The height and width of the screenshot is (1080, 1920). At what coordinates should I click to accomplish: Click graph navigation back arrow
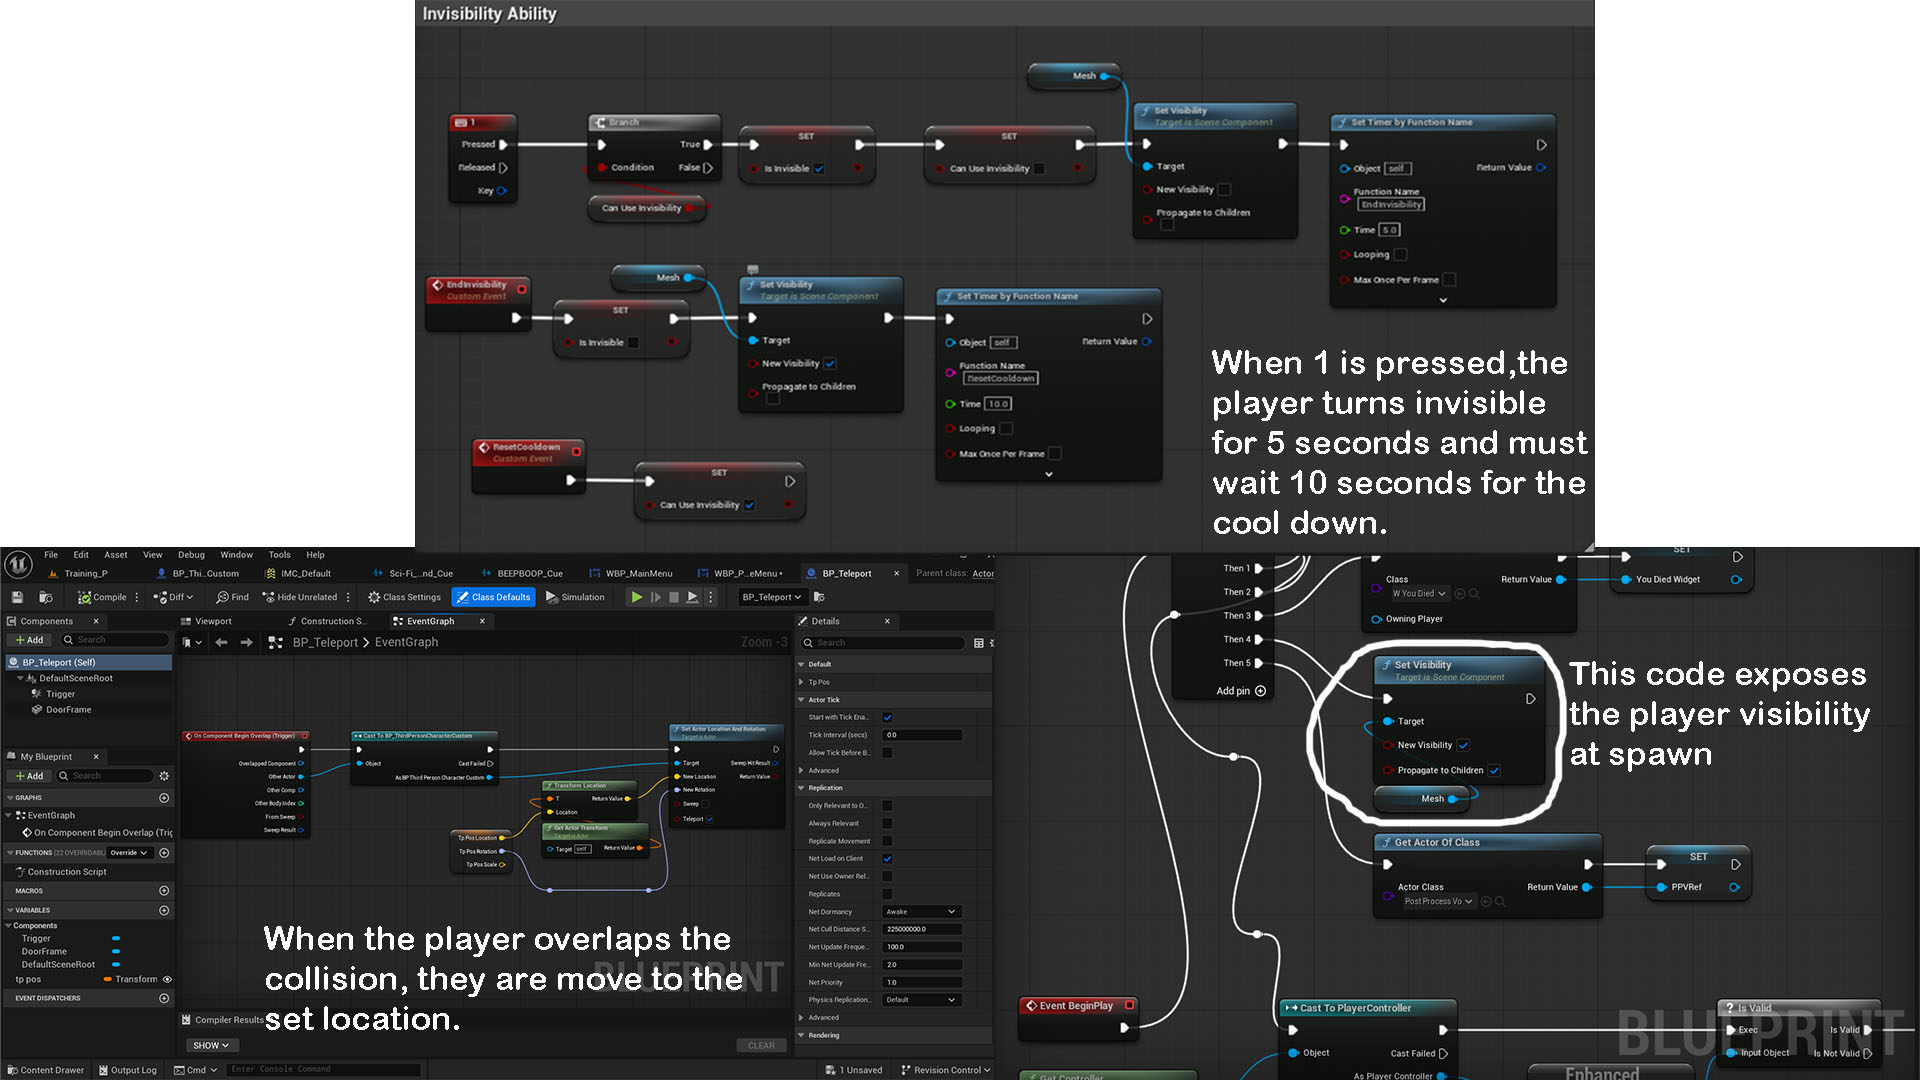tap(221, 642)
